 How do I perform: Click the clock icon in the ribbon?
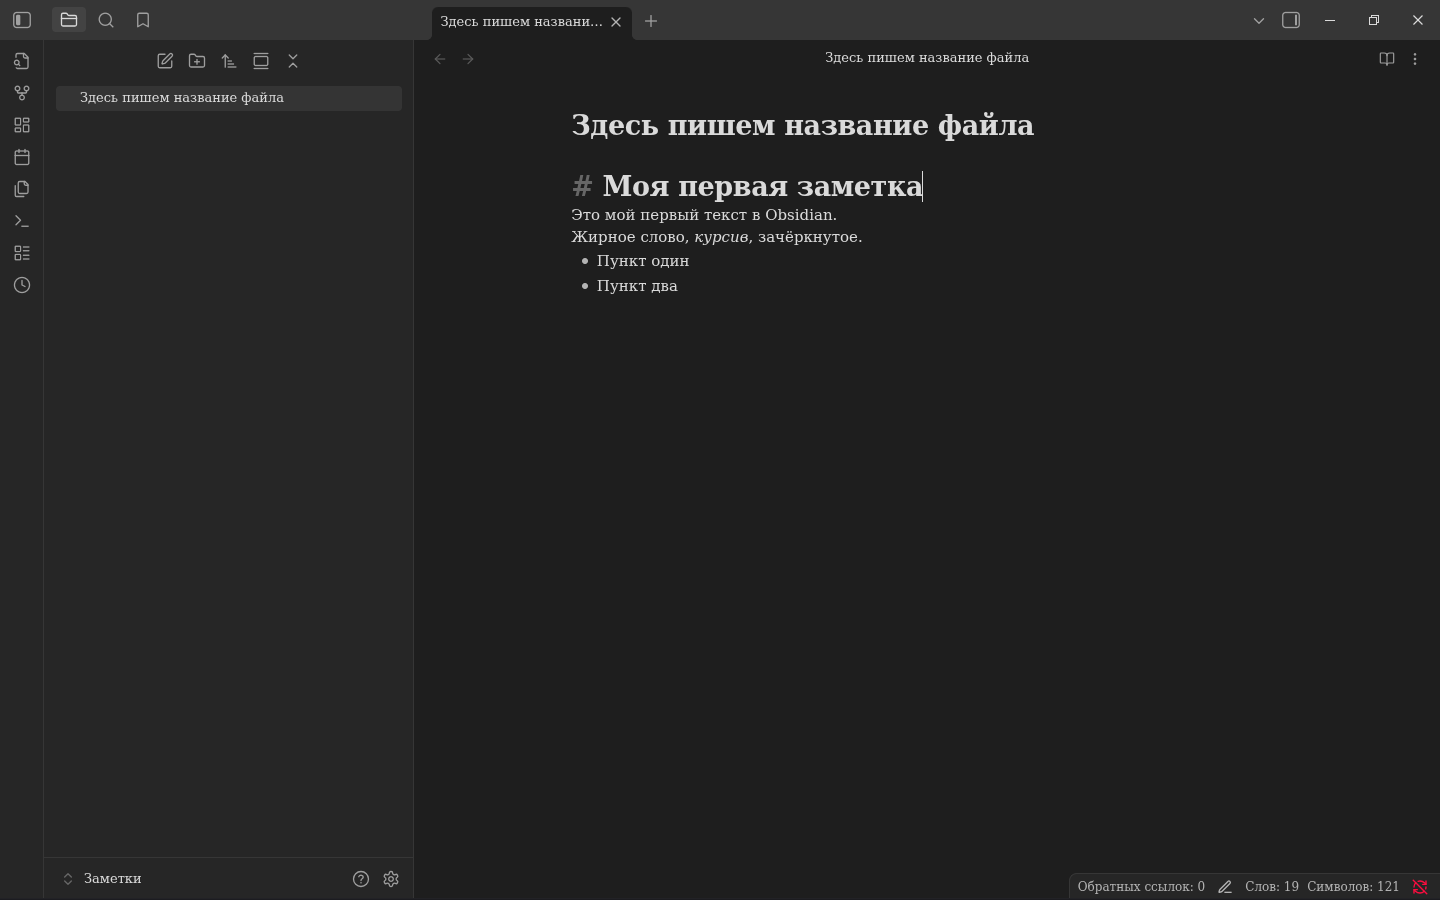tap(22, 285)
